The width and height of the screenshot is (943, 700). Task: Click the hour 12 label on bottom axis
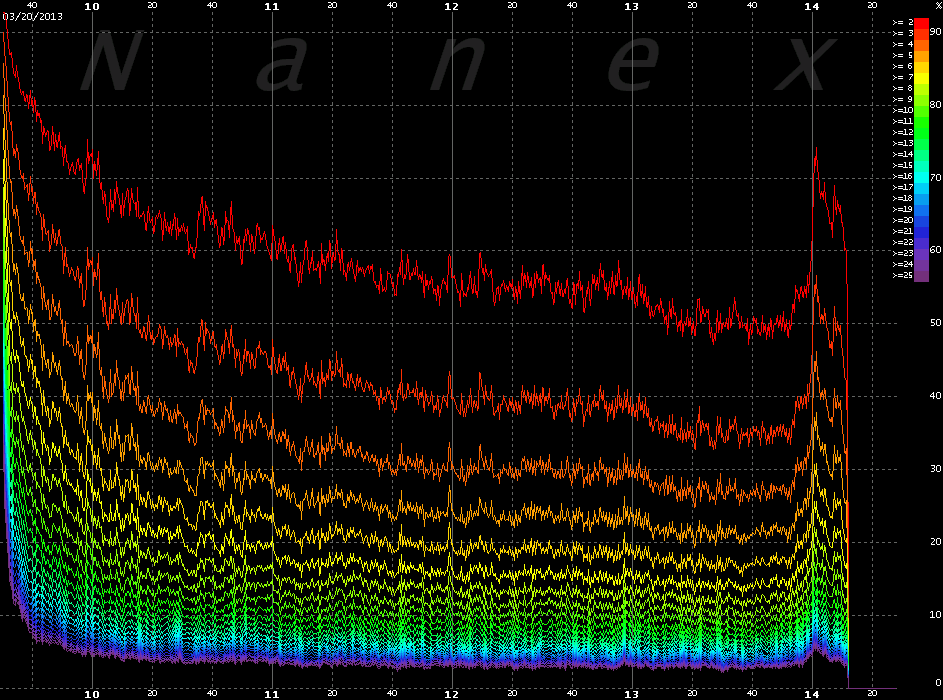point(451,693)
